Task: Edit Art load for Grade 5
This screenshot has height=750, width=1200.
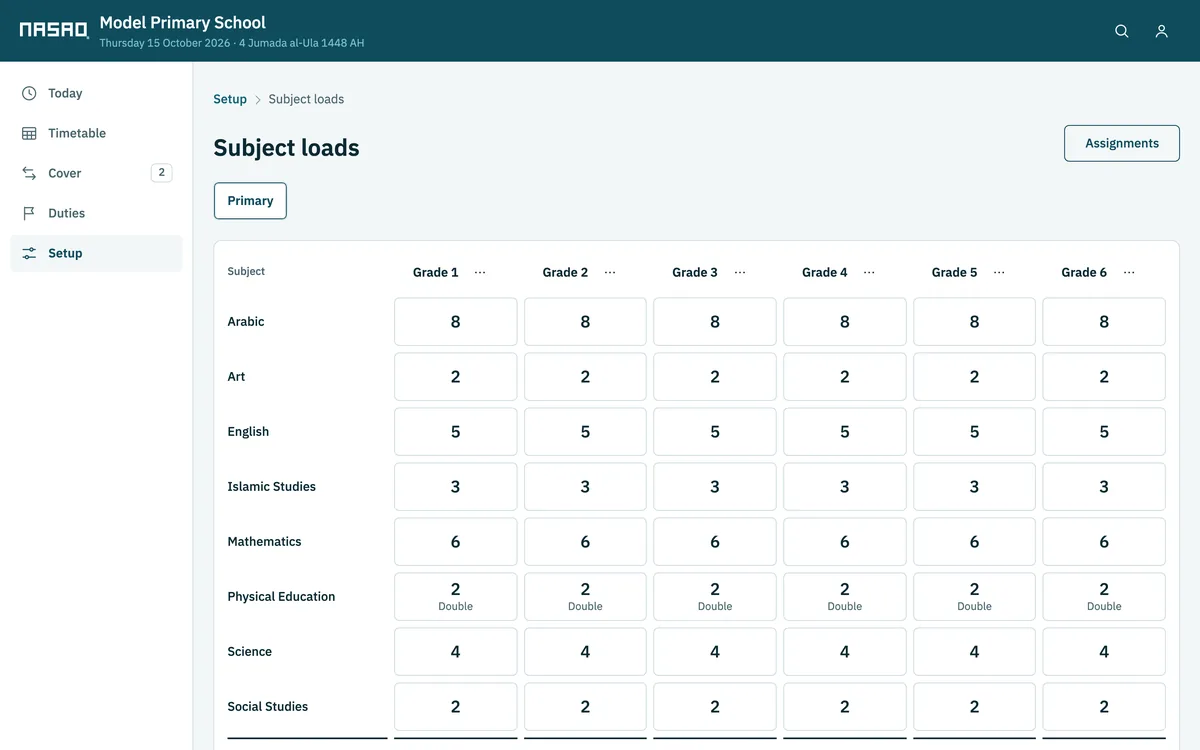Action: [x=975, y=377]
